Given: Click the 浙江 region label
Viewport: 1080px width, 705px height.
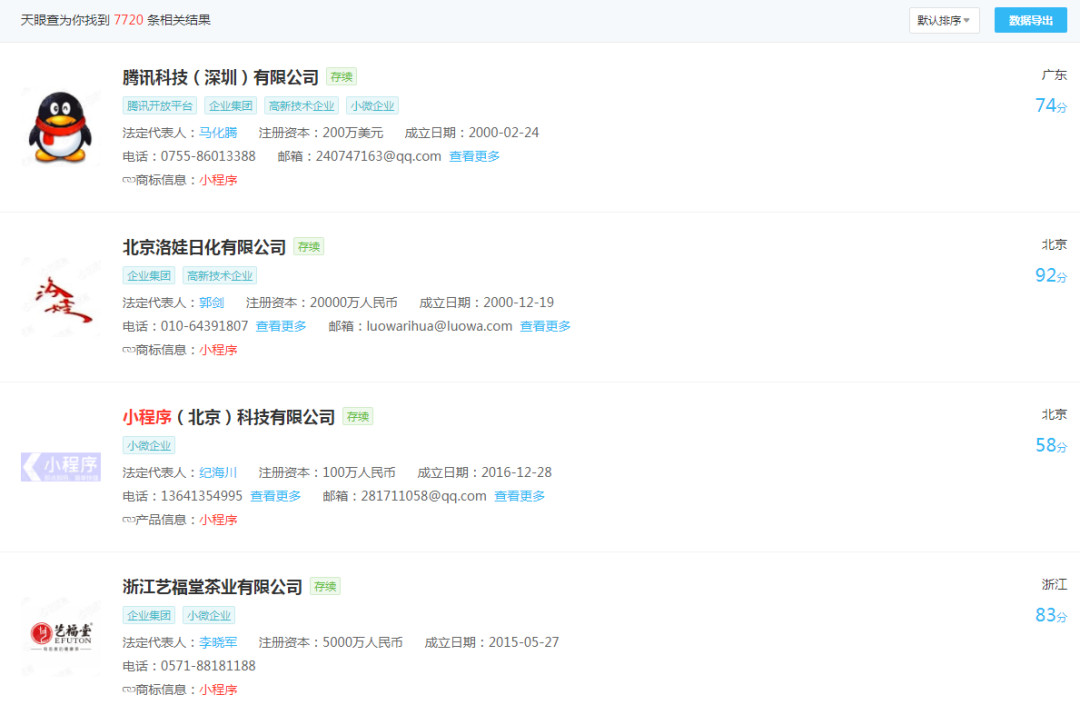Looking at the screenshot, I should tap(1055, 585).
